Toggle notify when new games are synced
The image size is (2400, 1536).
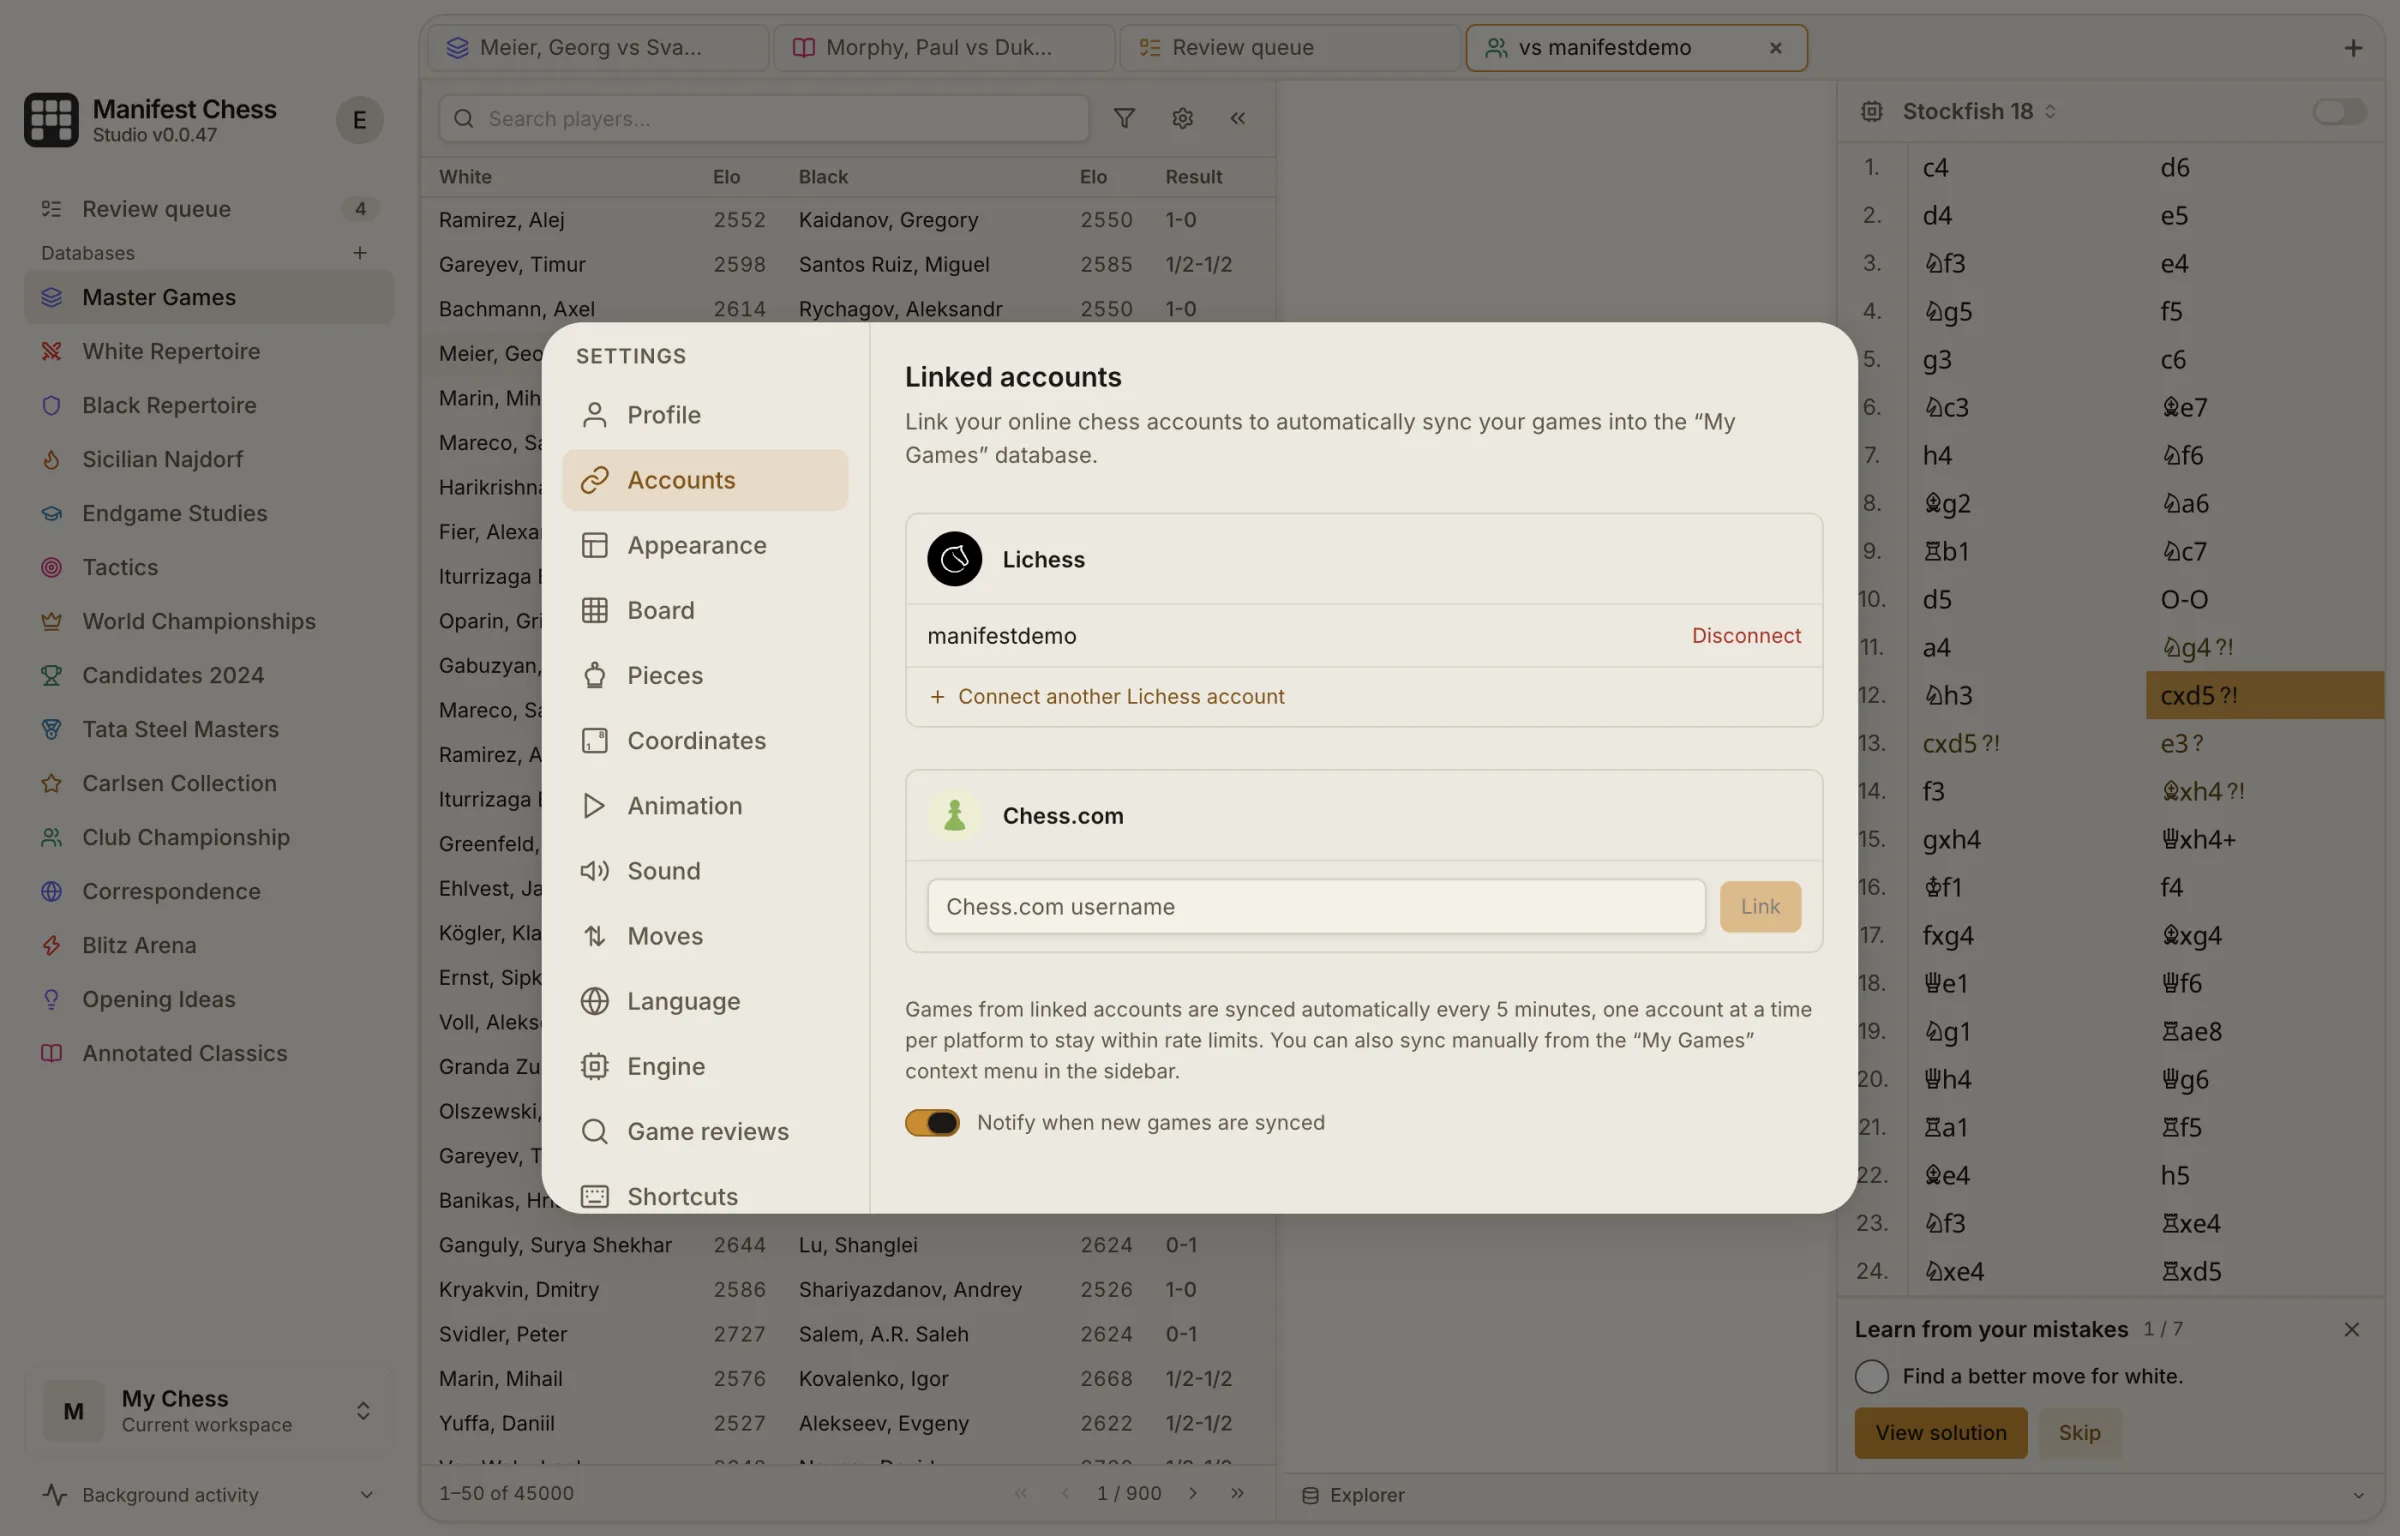click(x=932, y=1123)
